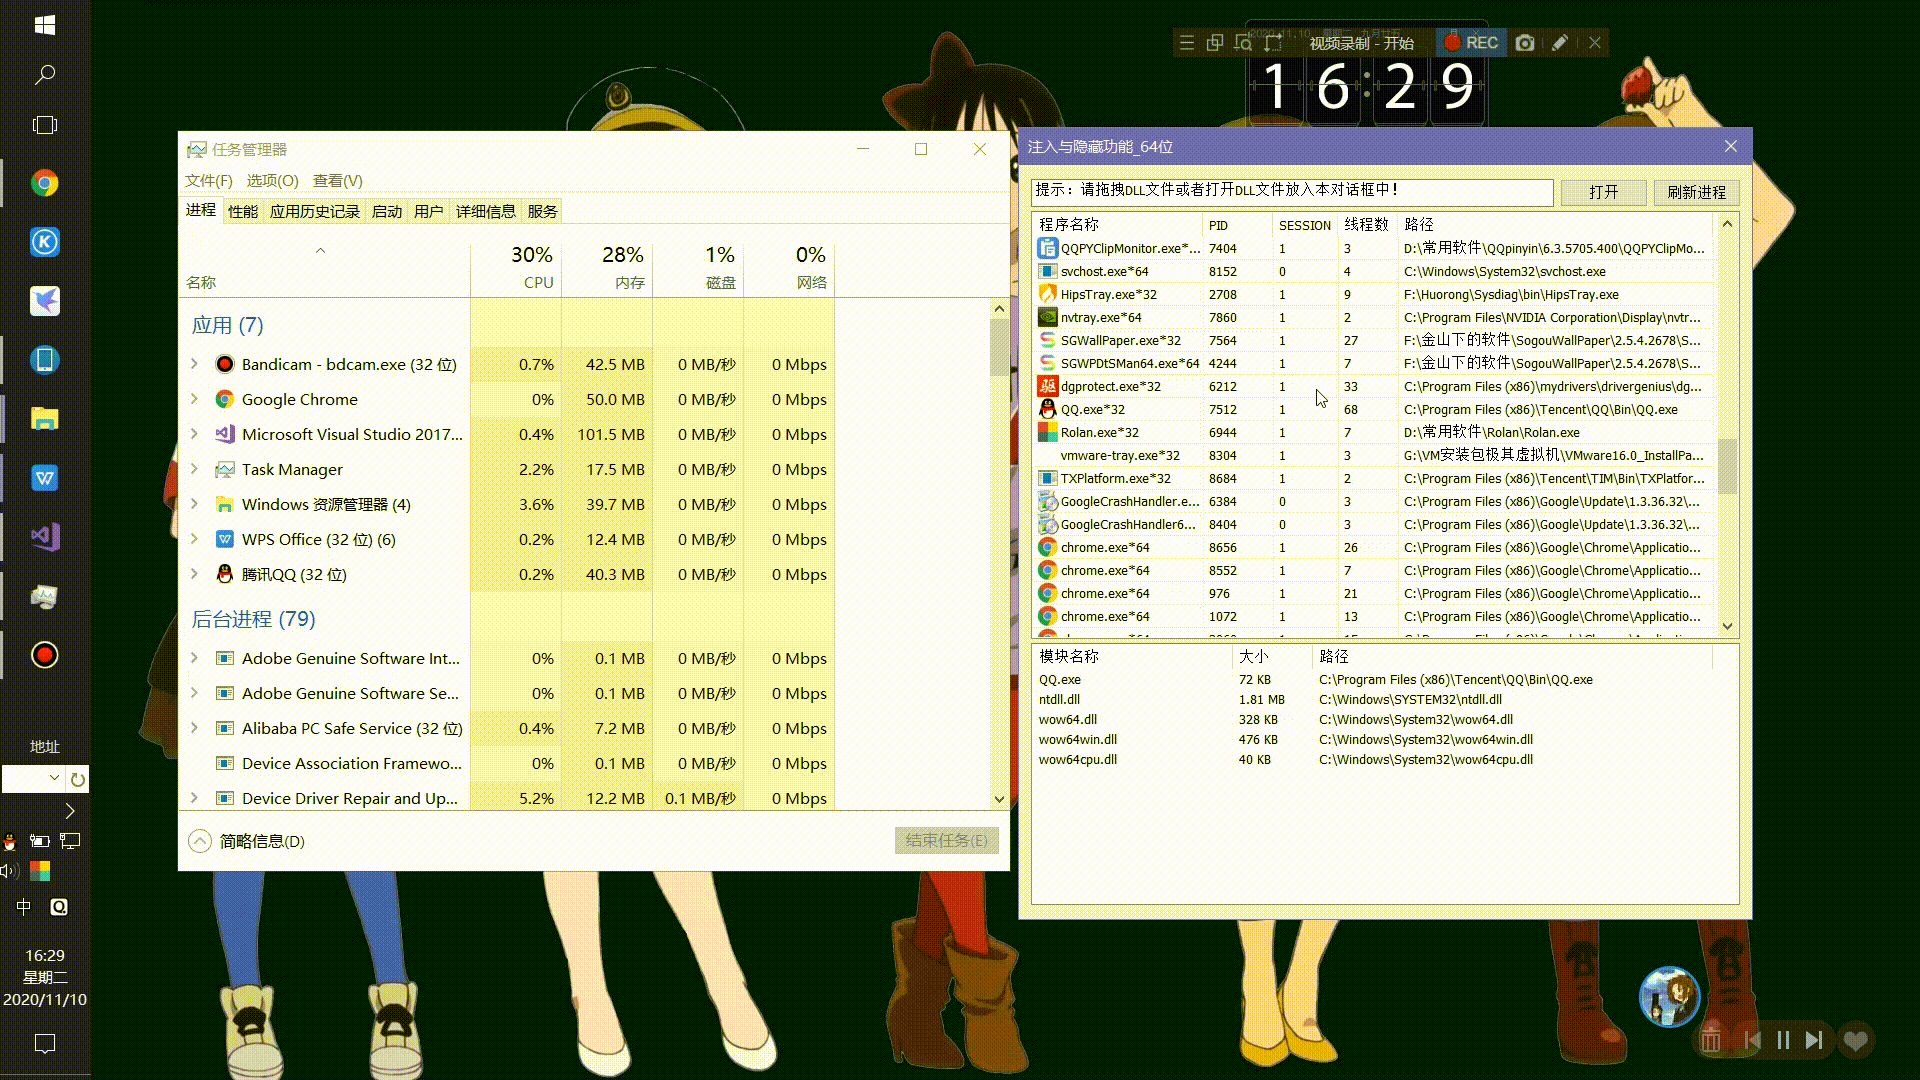This screenshot has height=1080, width=1920.
Task: Switch to the 应用历史记录 tab
Action: point(314,211)
